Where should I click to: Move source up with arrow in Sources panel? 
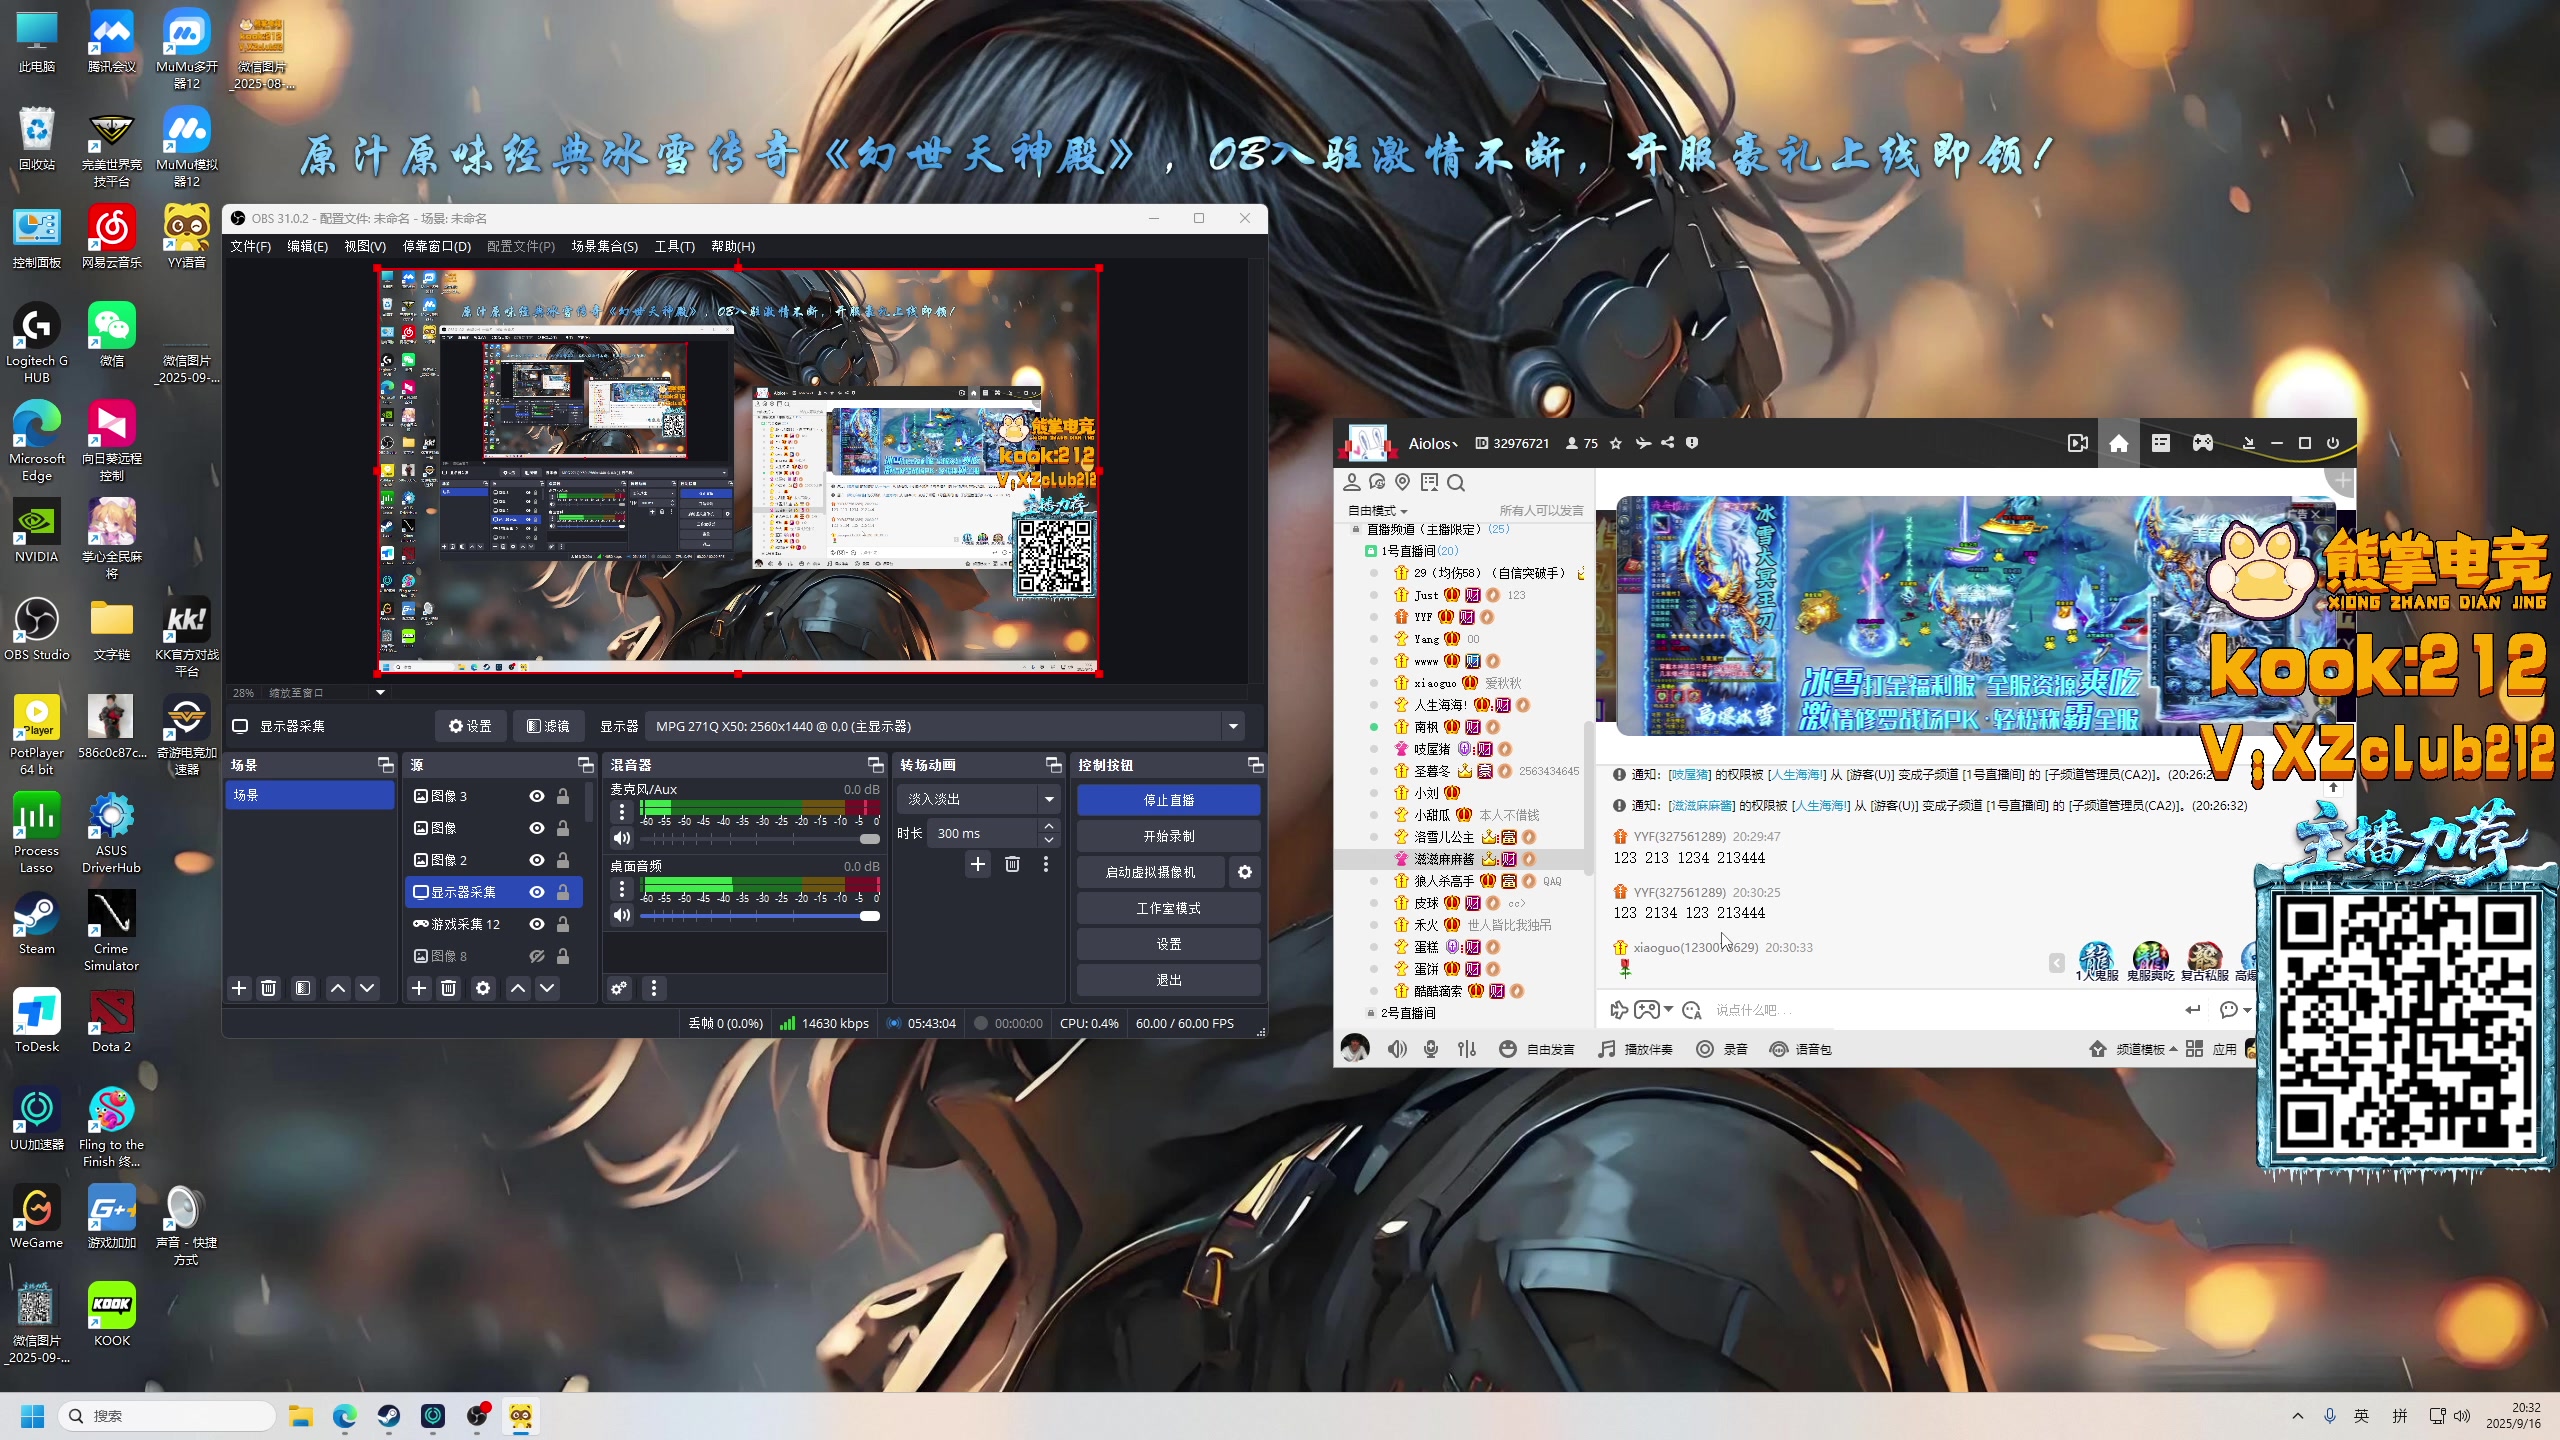518,988
